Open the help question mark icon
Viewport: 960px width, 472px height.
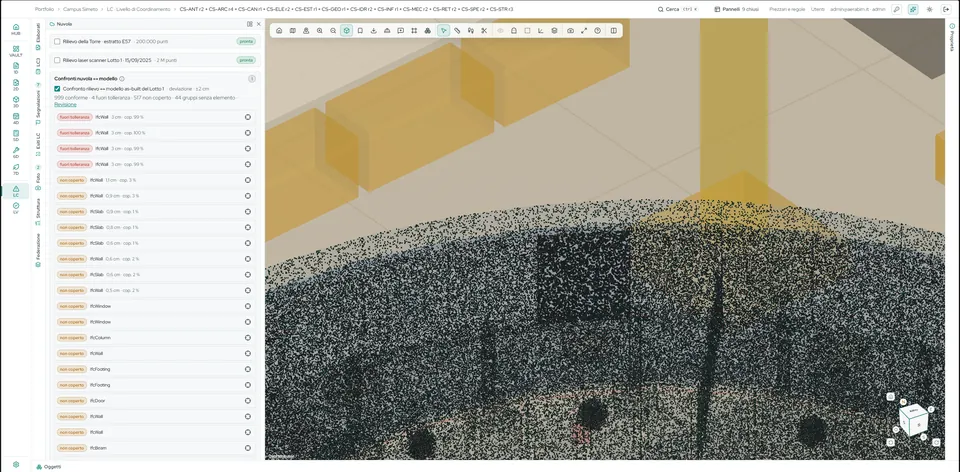(x=598, y=31)
